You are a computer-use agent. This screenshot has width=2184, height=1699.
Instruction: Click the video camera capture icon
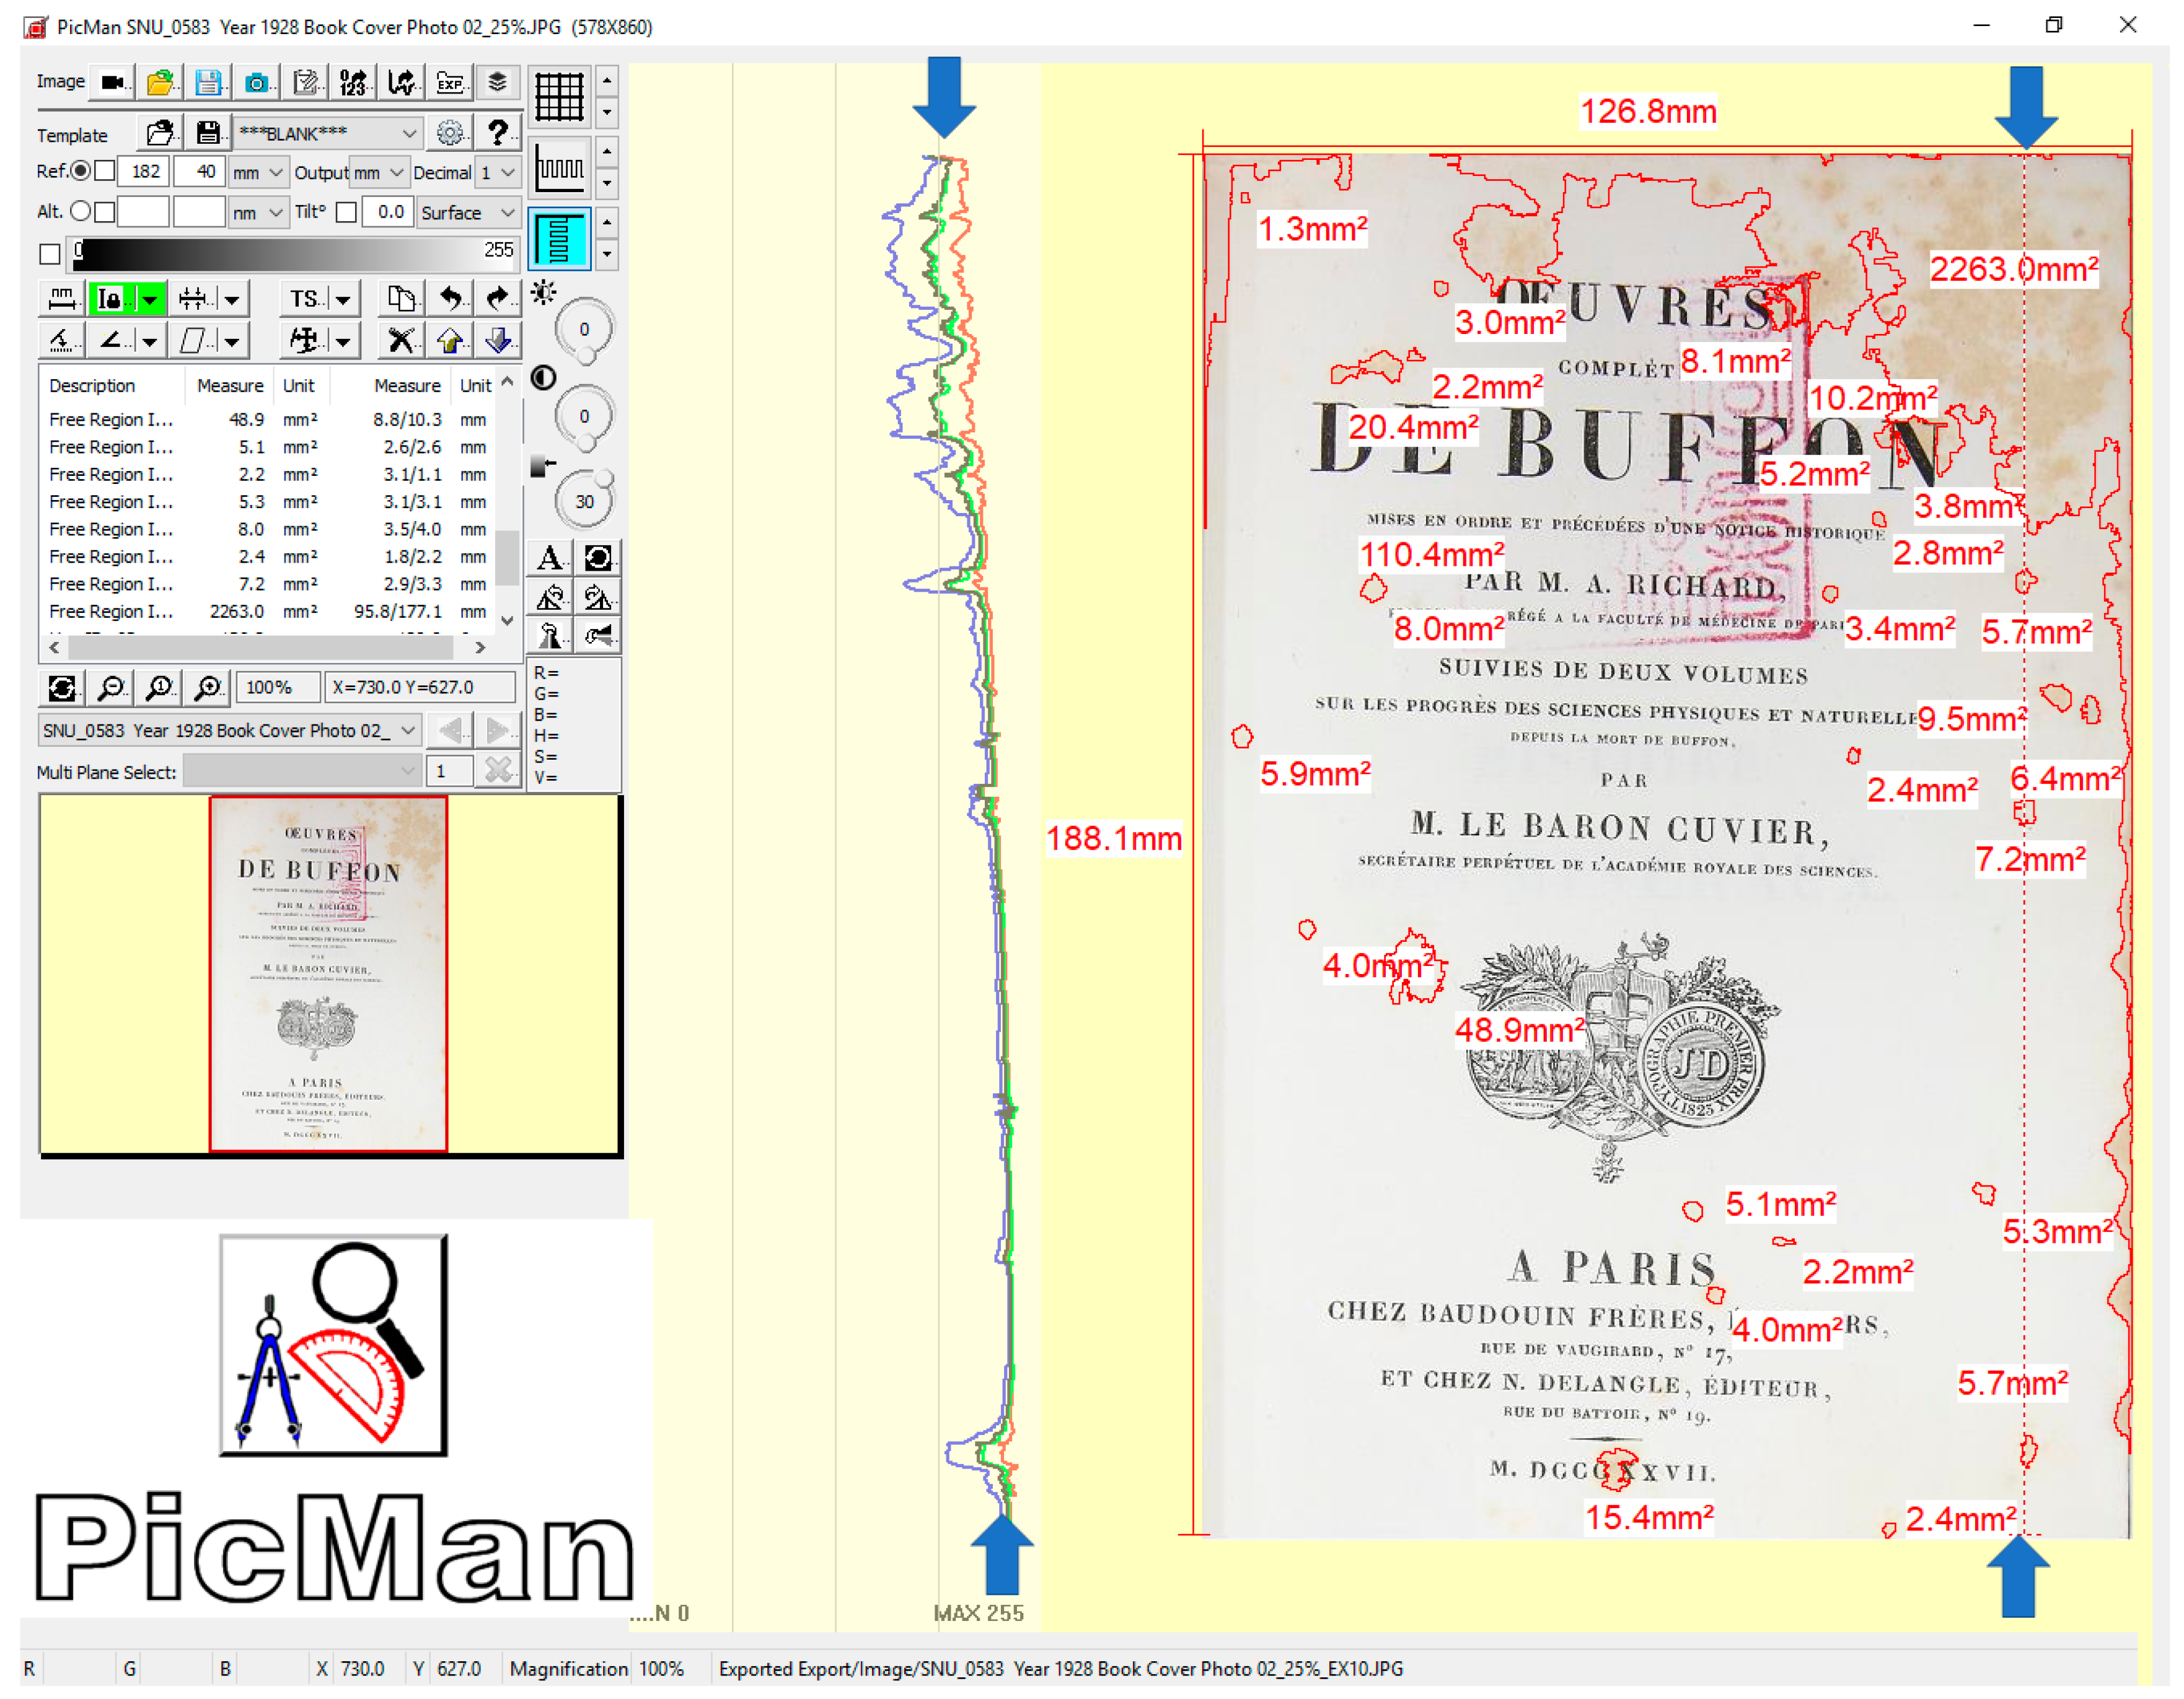pyautogui.click(x=113, y=83)
